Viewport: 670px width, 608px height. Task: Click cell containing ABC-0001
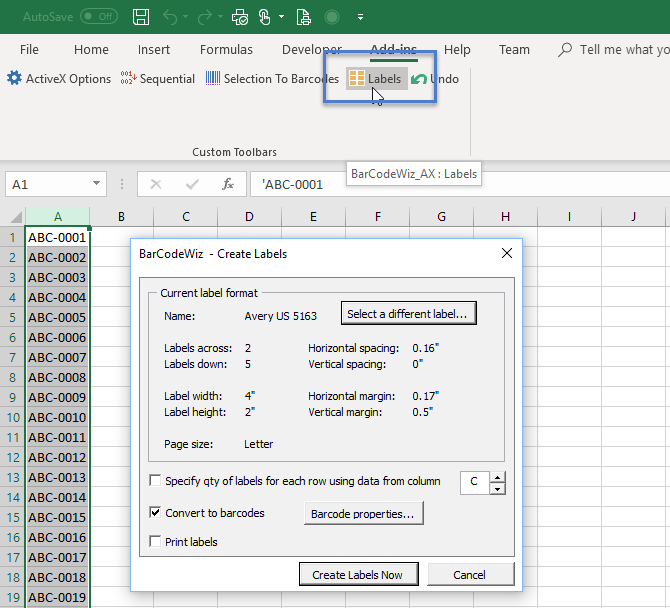(x=57, y=237)
